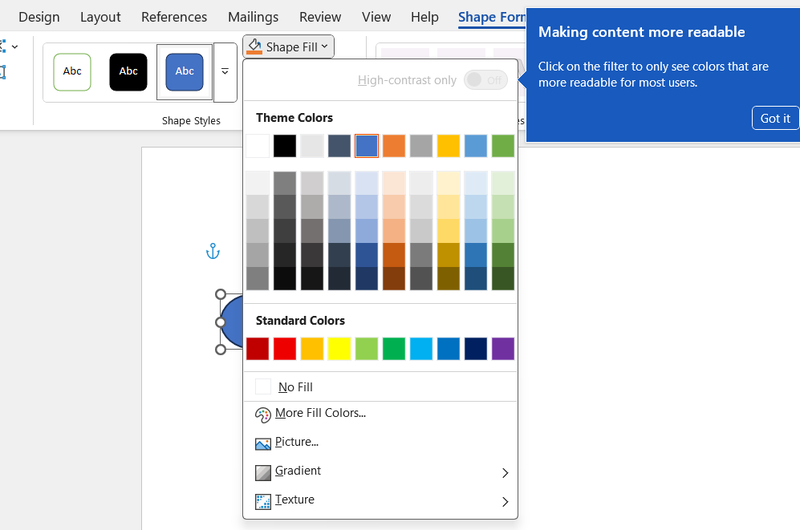The height and width of the screenshot is (530, 800).
Task: Open the Review tab
Action: pos(320,17)
